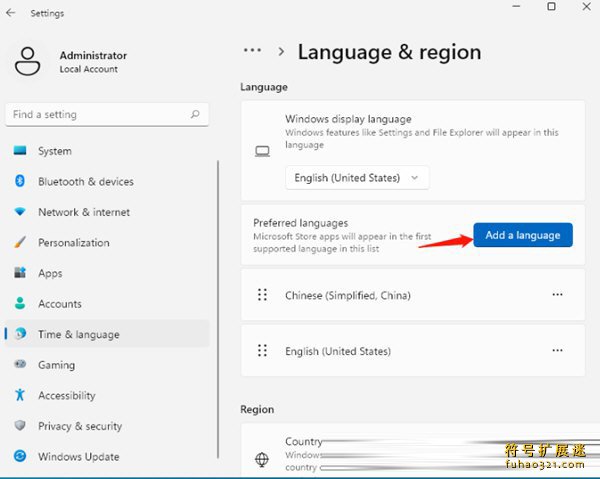The width and height of the screenshot is (600, 479).
Task: Go to Windows Update page
Action: [x=78, y=457]
